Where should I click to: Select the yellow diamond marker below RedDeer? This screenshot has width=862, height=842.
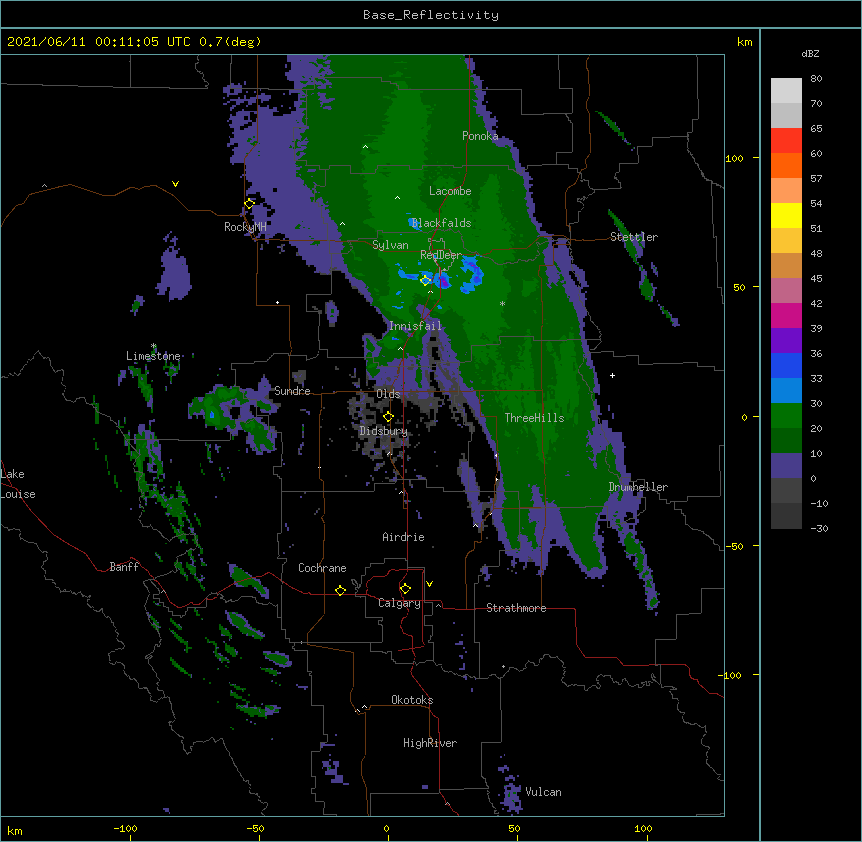point(425,280)
